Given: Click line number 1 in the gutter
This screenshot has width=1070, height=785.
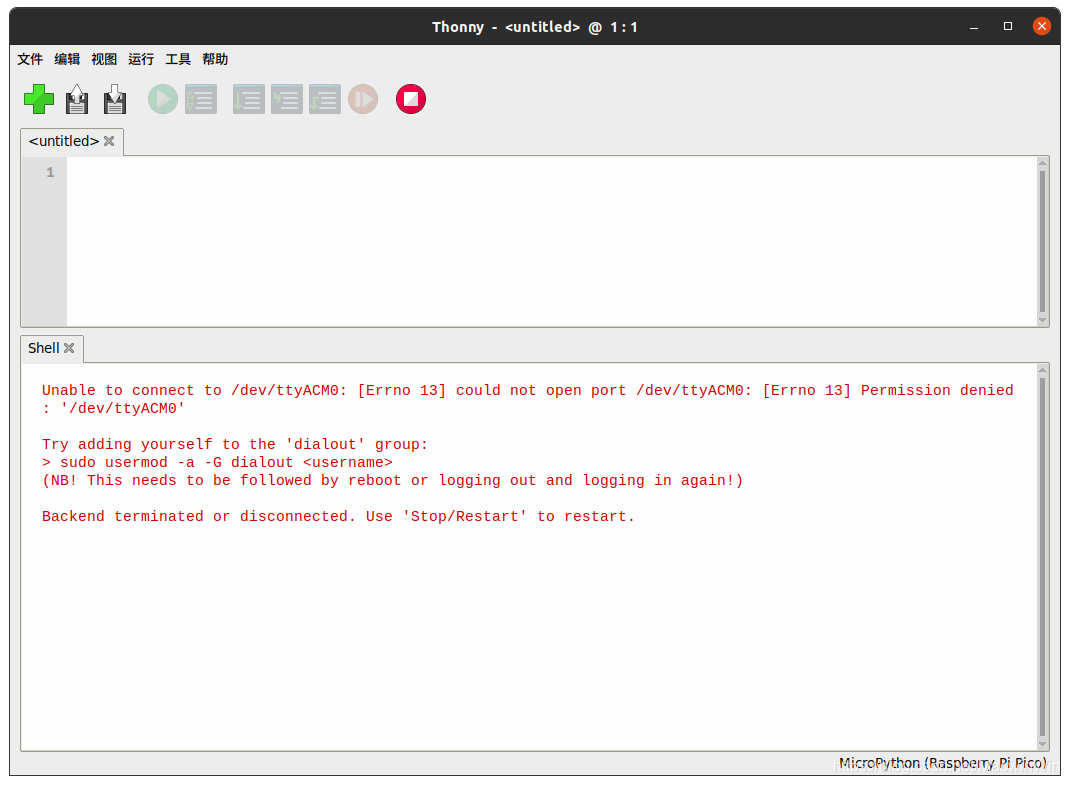Looking at the screenshot, I should (50, 173).
